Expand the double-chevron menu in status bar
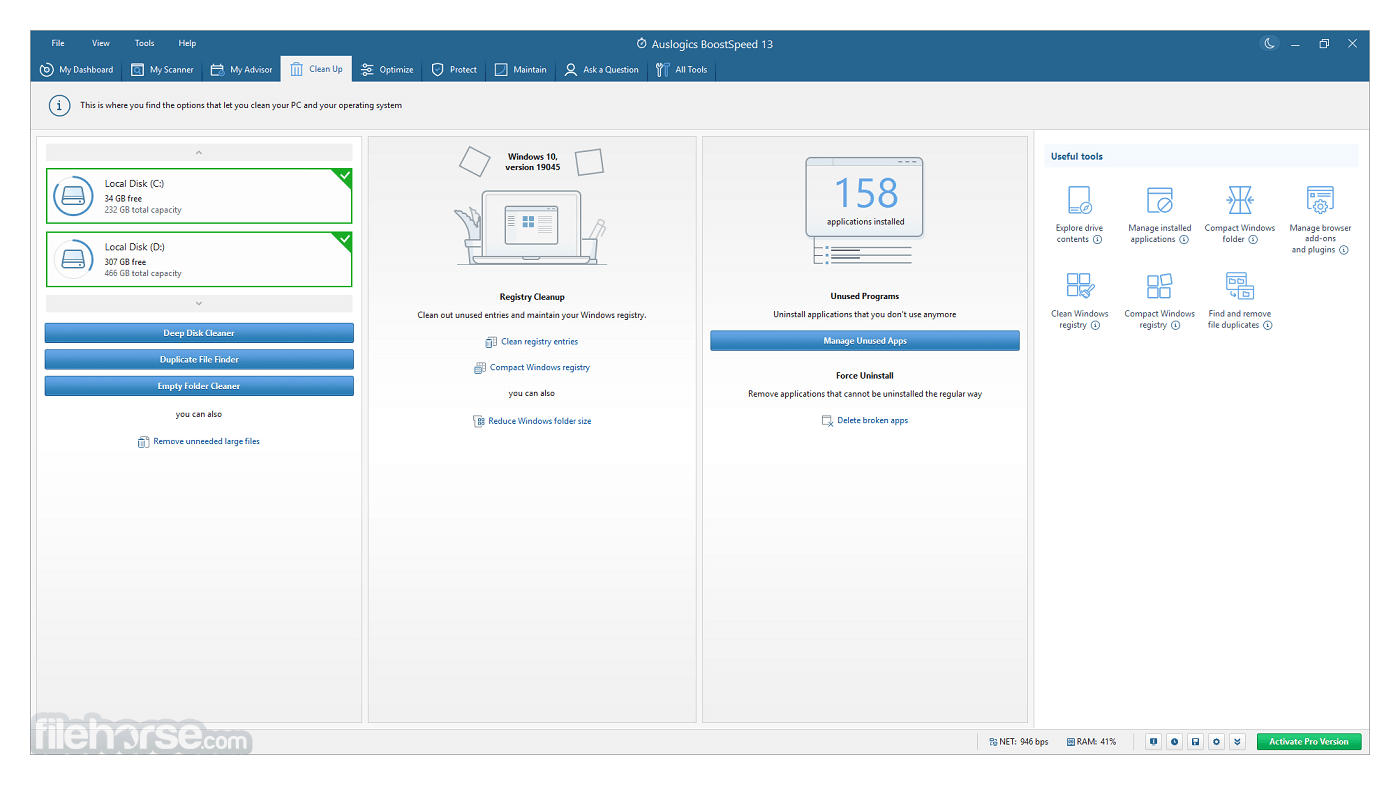The height and width of the screenshot is (785, 1400). point(1237,742)
